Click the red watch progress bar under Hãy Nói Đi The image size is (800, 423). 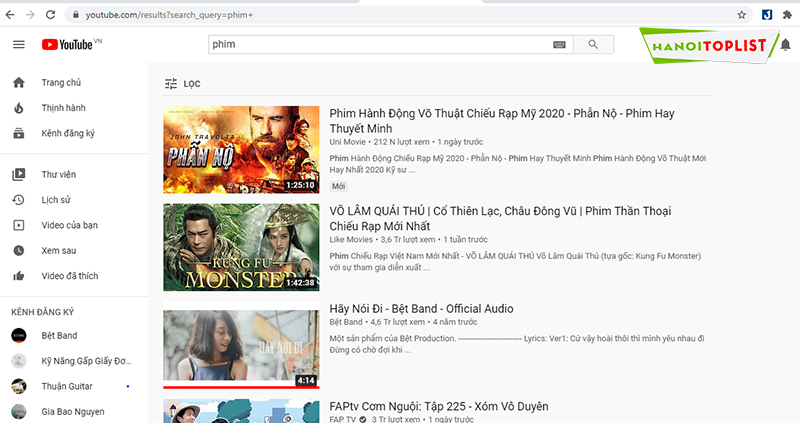[x=241, y=387]
